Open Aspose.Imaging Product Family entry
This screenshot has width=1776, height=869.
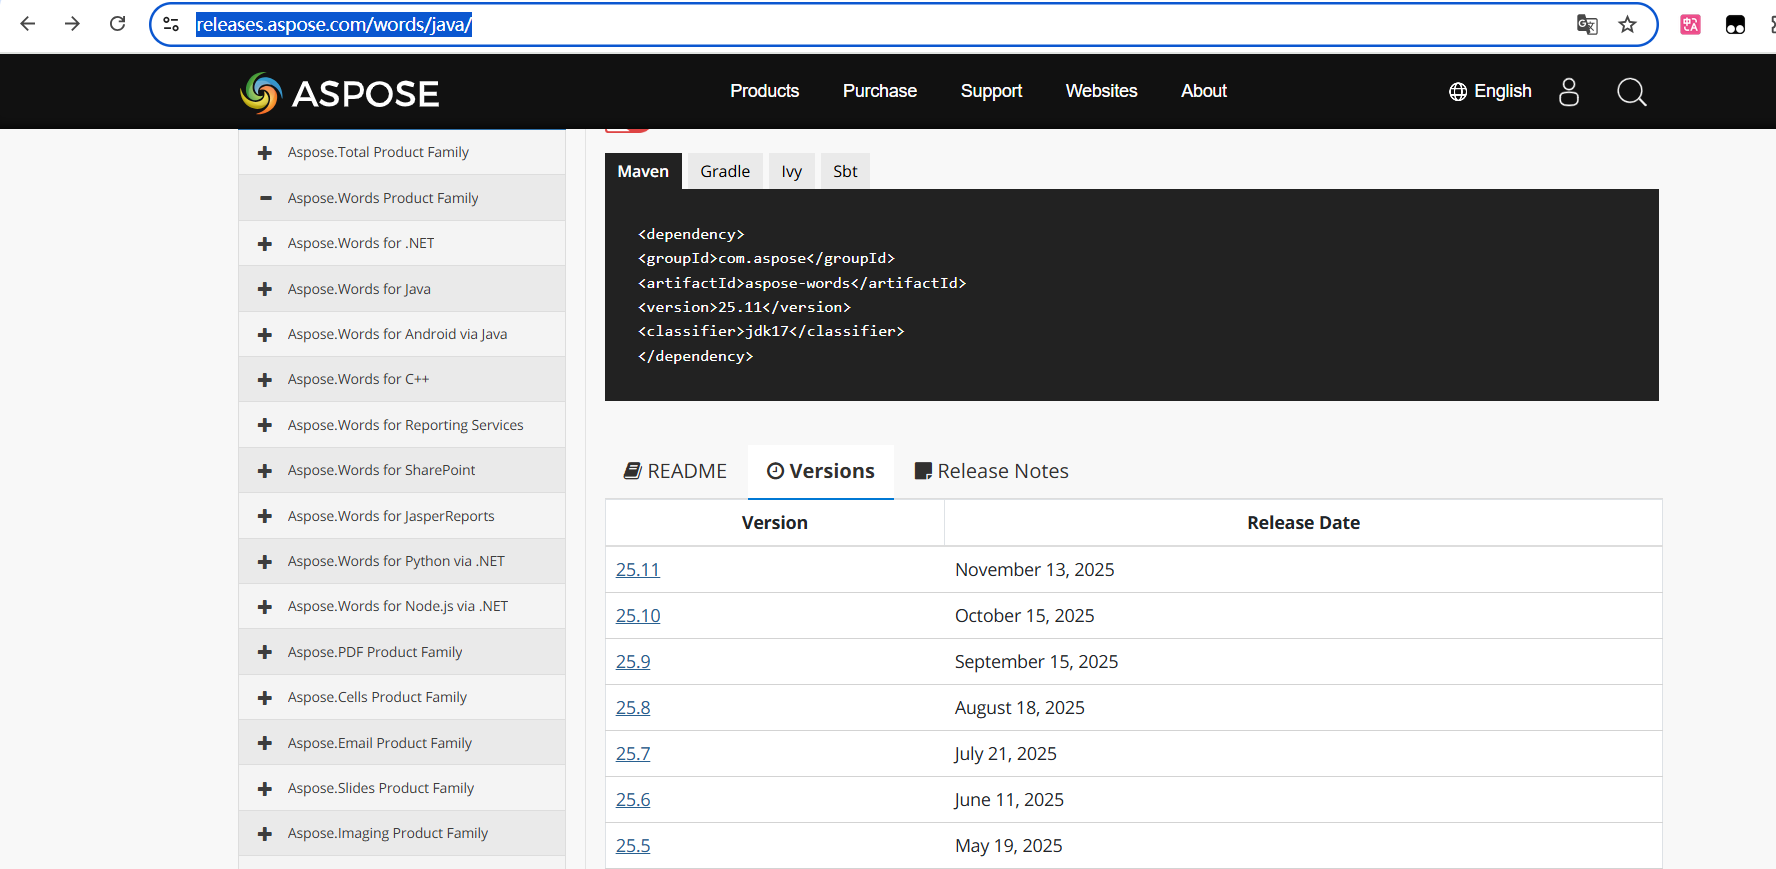pos(388,833)
